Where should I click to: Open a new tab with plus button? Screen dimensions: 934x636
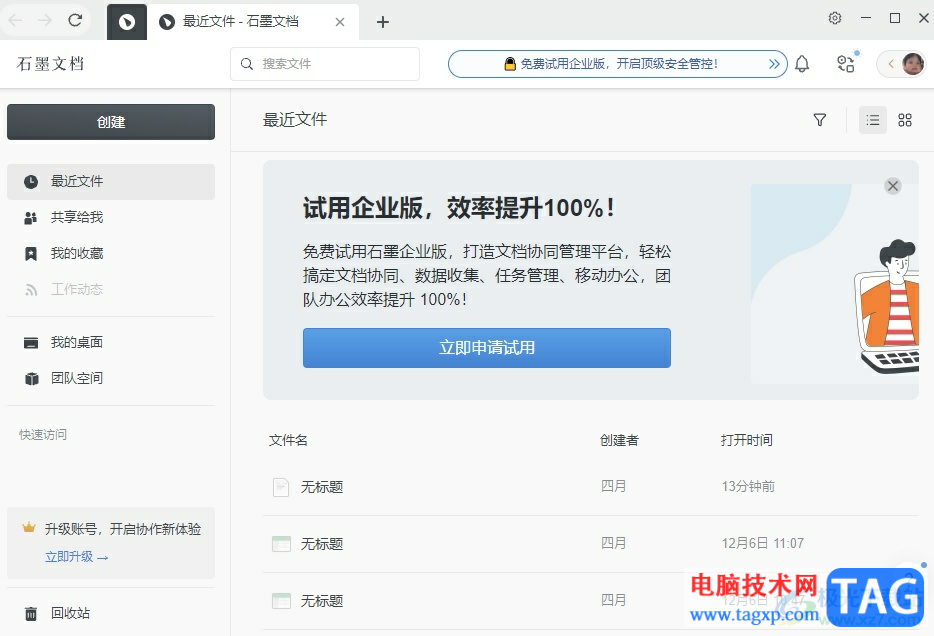click(x=382, y=22)
